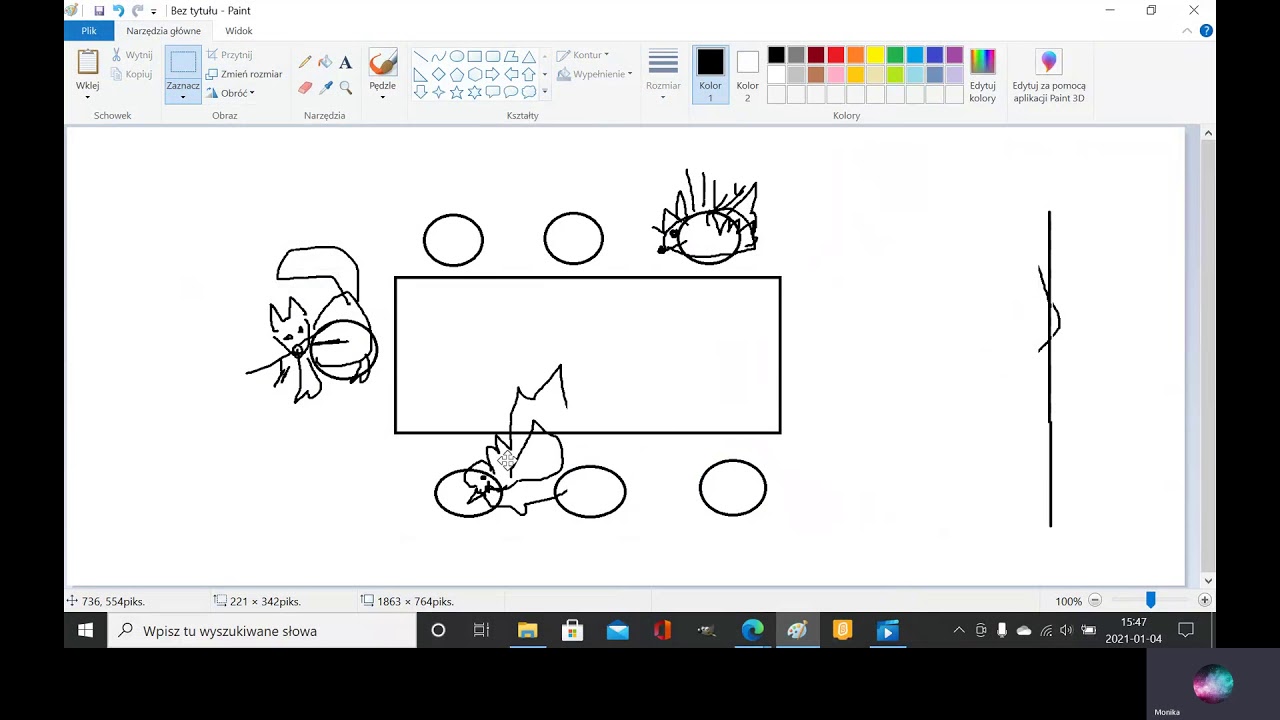
Task: Choose the Hexagon shape
Action: [474, 74]
